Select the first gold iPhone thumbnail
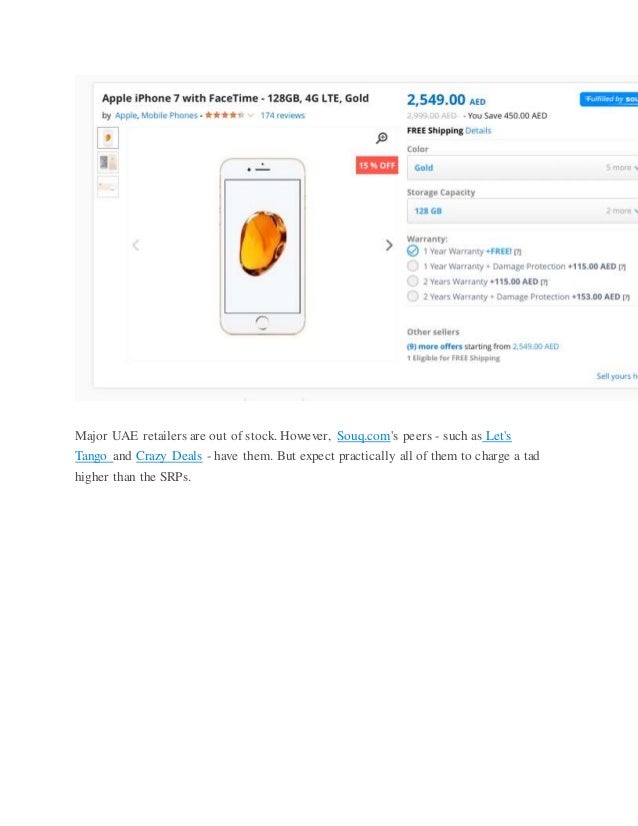 pos(108,138)
